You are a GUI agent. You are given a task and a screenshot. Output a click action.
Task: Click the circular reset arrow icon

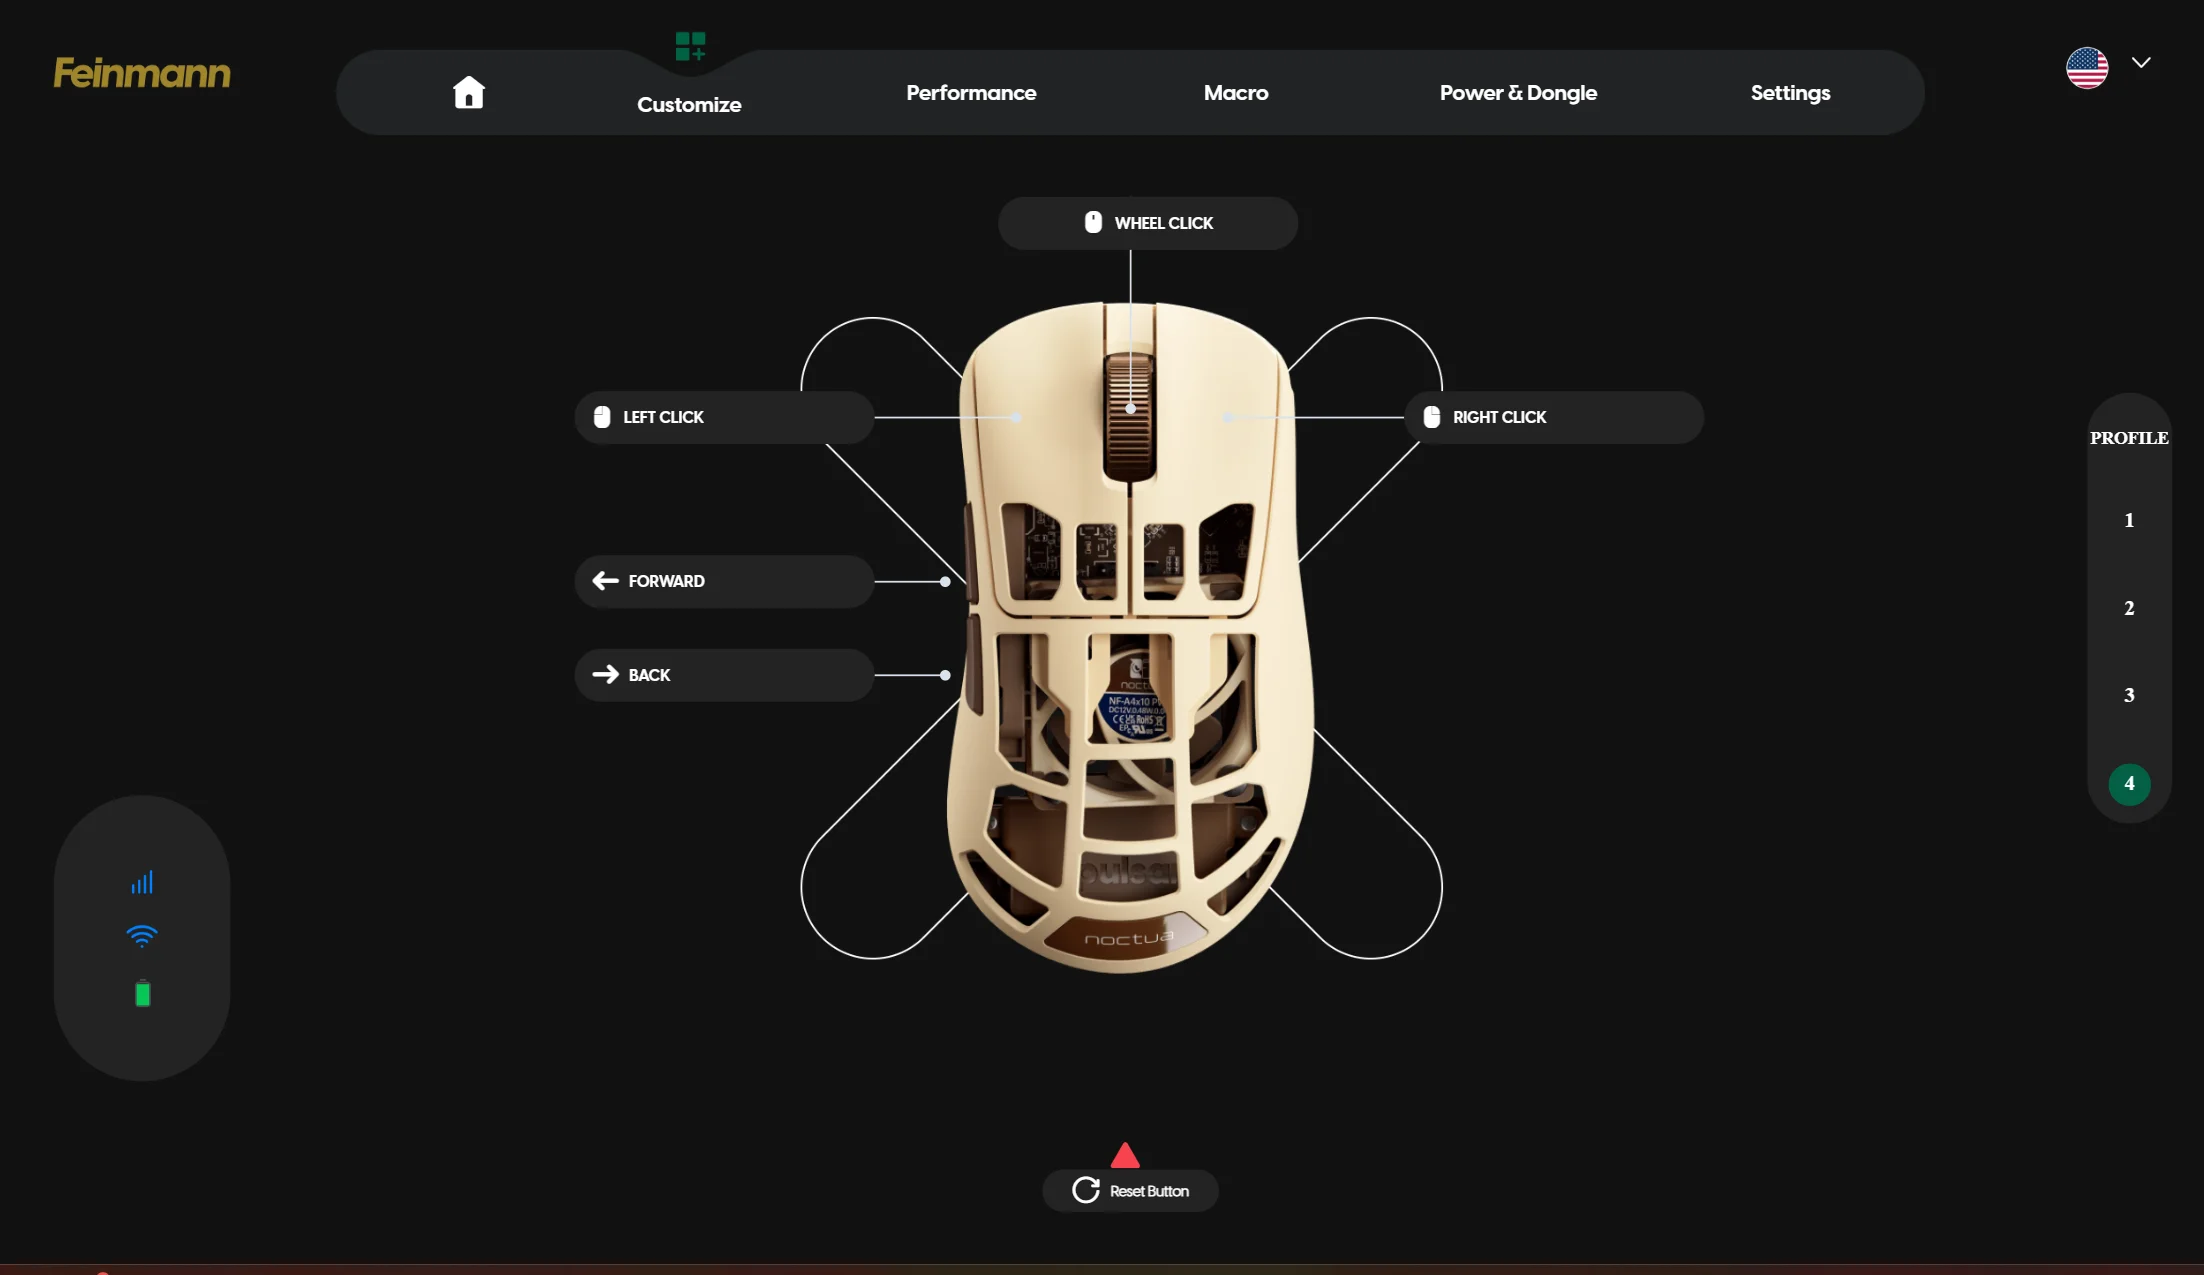point(1086,1190)
